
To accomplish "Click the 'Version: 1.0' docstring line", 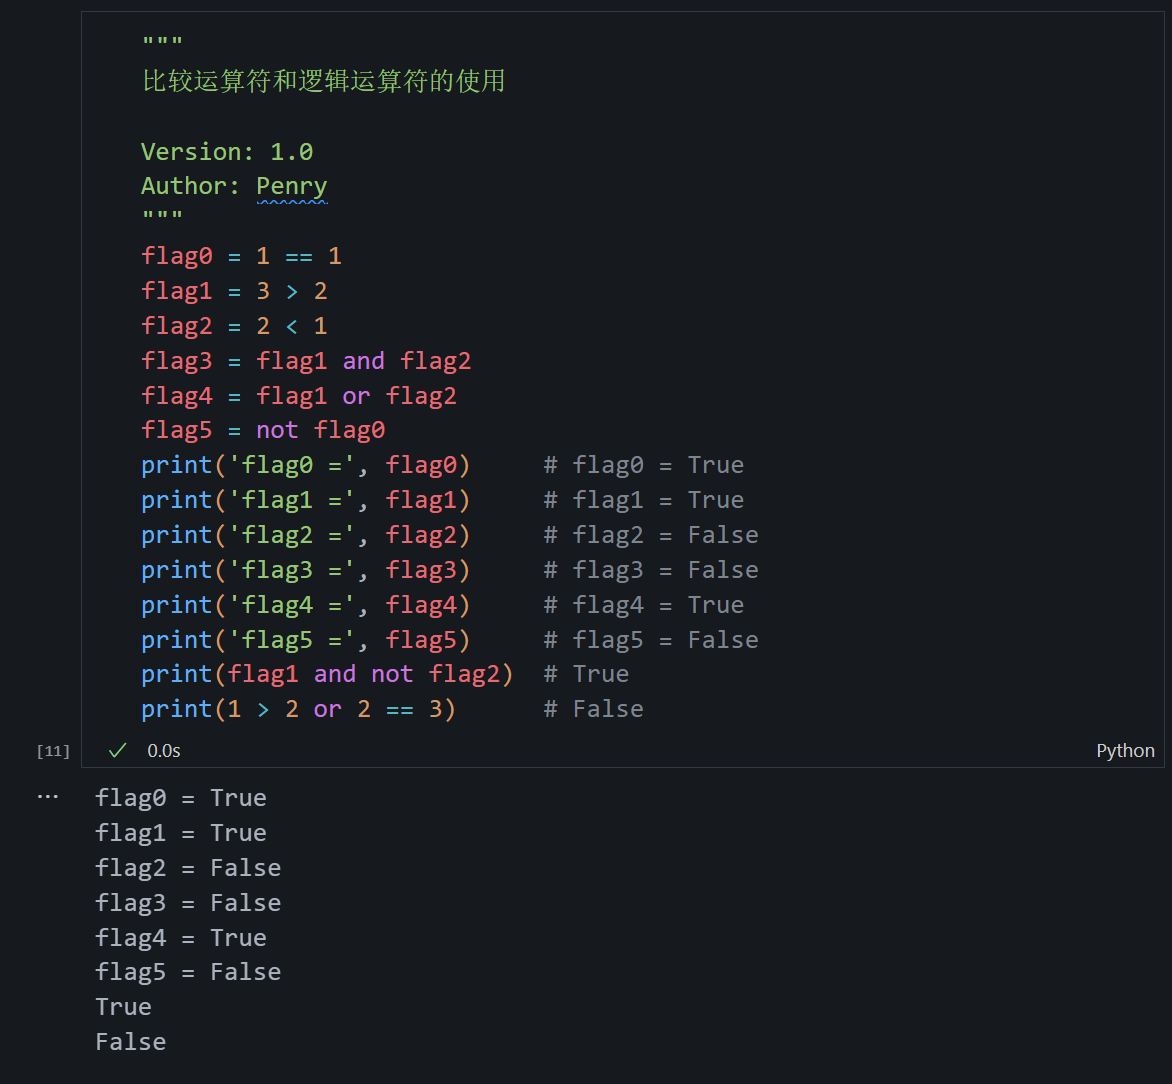I will (227, 152).
